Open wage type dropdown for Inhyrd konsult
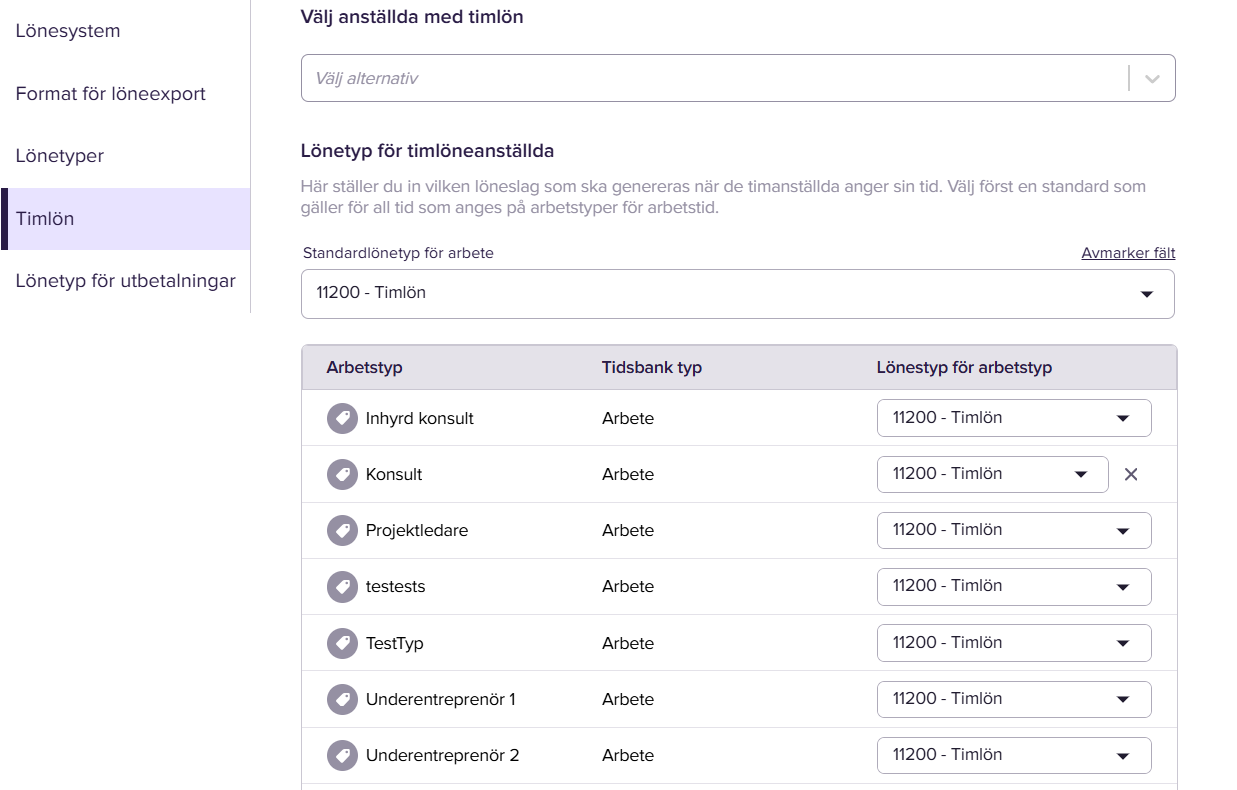Viewport: 1237px width, 790px height. 1014,418
